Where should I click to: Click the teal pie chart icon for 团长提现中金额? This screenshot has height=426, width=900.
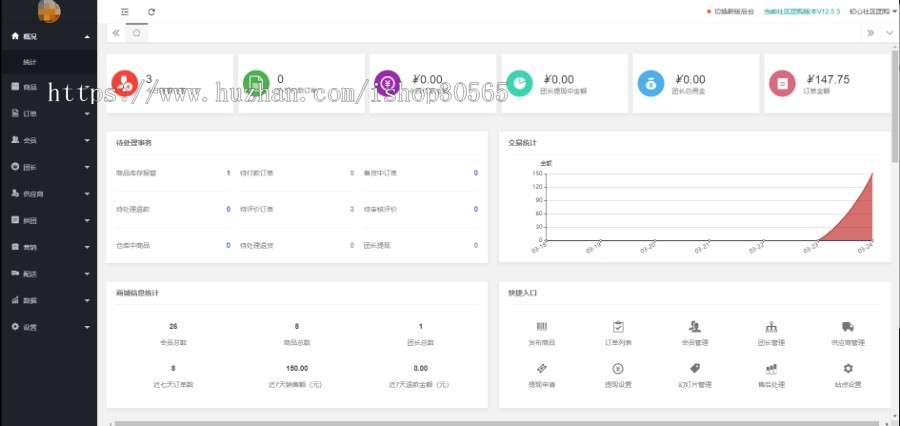519,83
